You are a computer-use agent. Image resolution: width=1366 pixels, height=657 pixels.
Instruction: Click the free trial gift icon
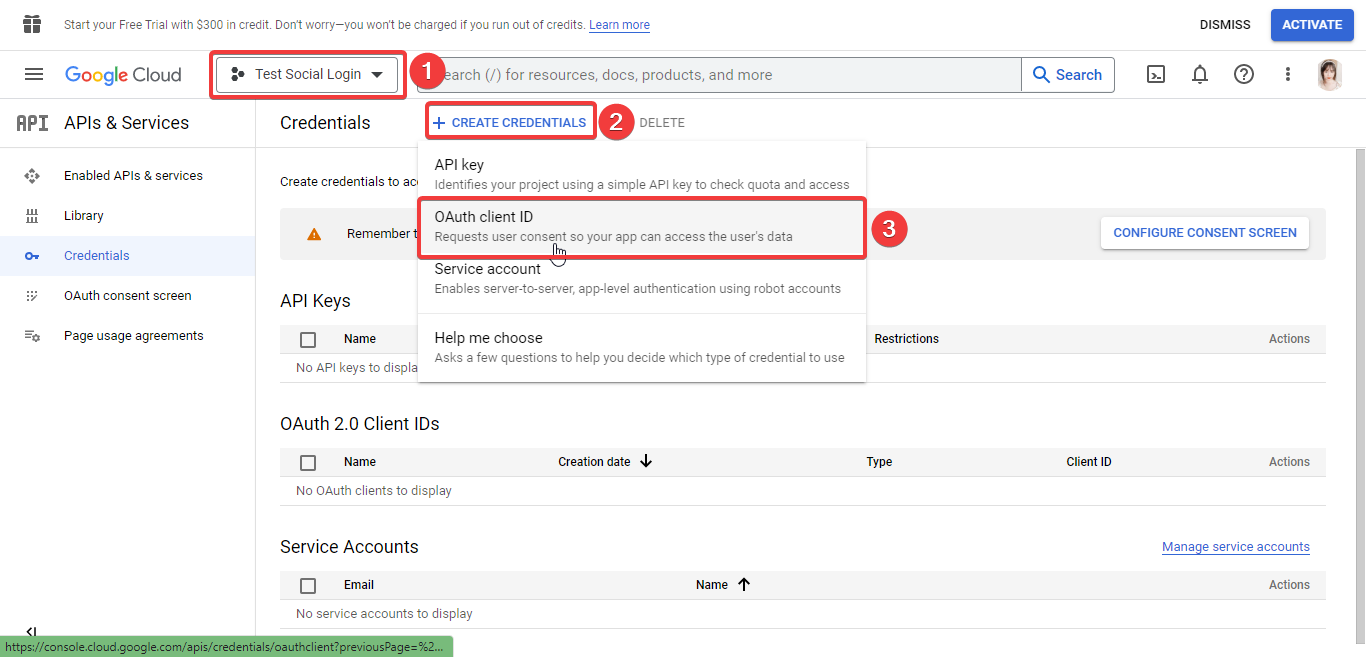pyautogui.click(x=32, y=24)
